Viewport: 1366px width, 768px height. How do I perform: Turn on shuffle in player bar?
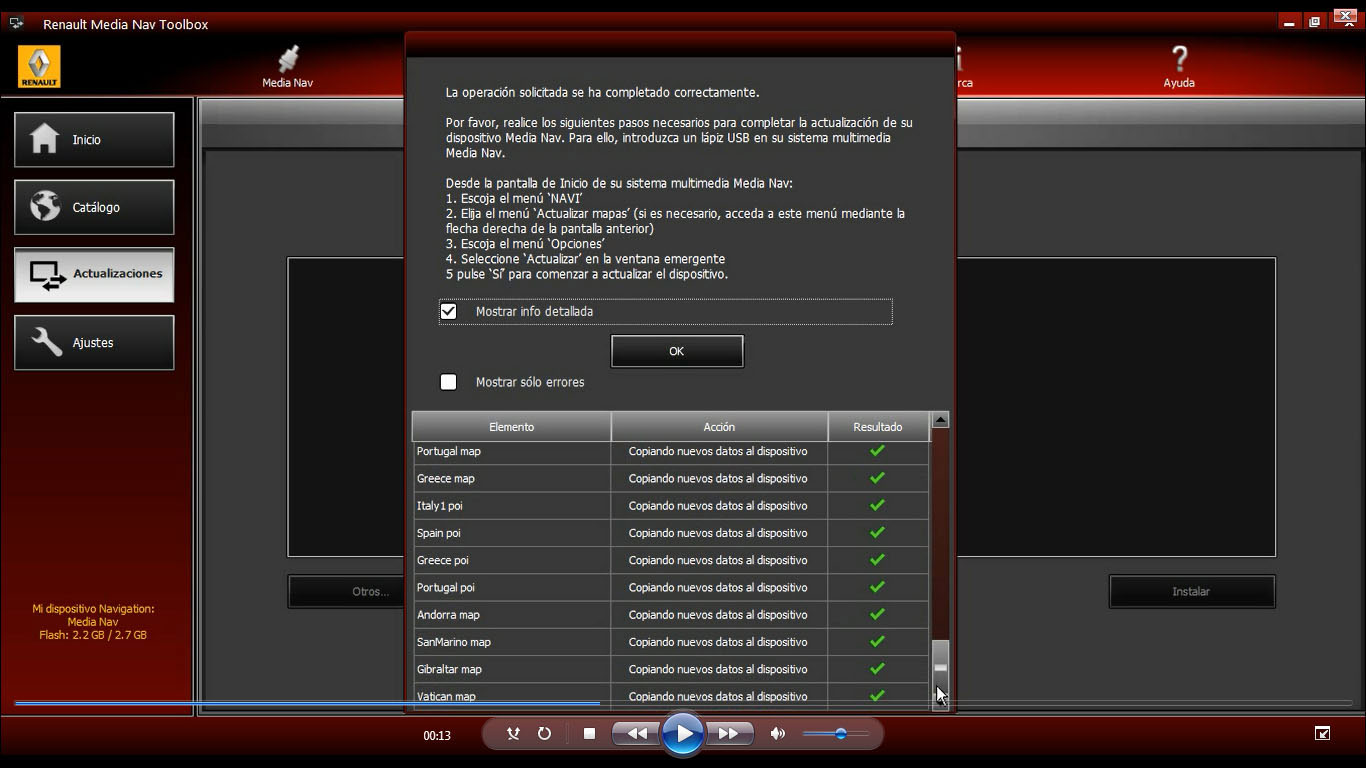pyautogui.click(x=513, y=734)
